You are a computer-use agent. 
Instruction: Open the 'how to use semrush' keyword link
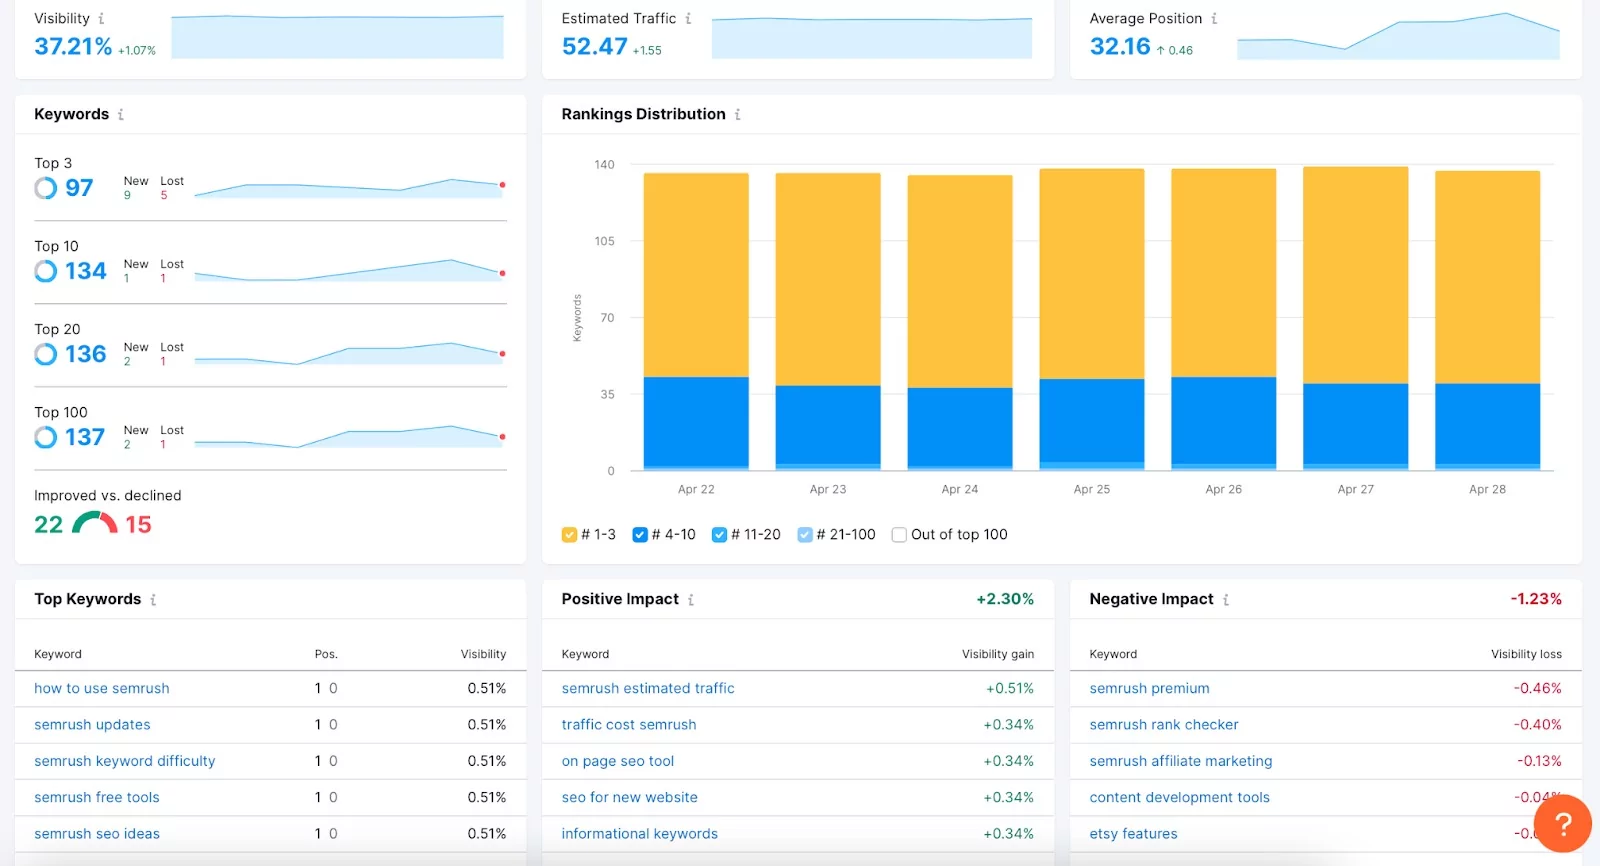102,689
